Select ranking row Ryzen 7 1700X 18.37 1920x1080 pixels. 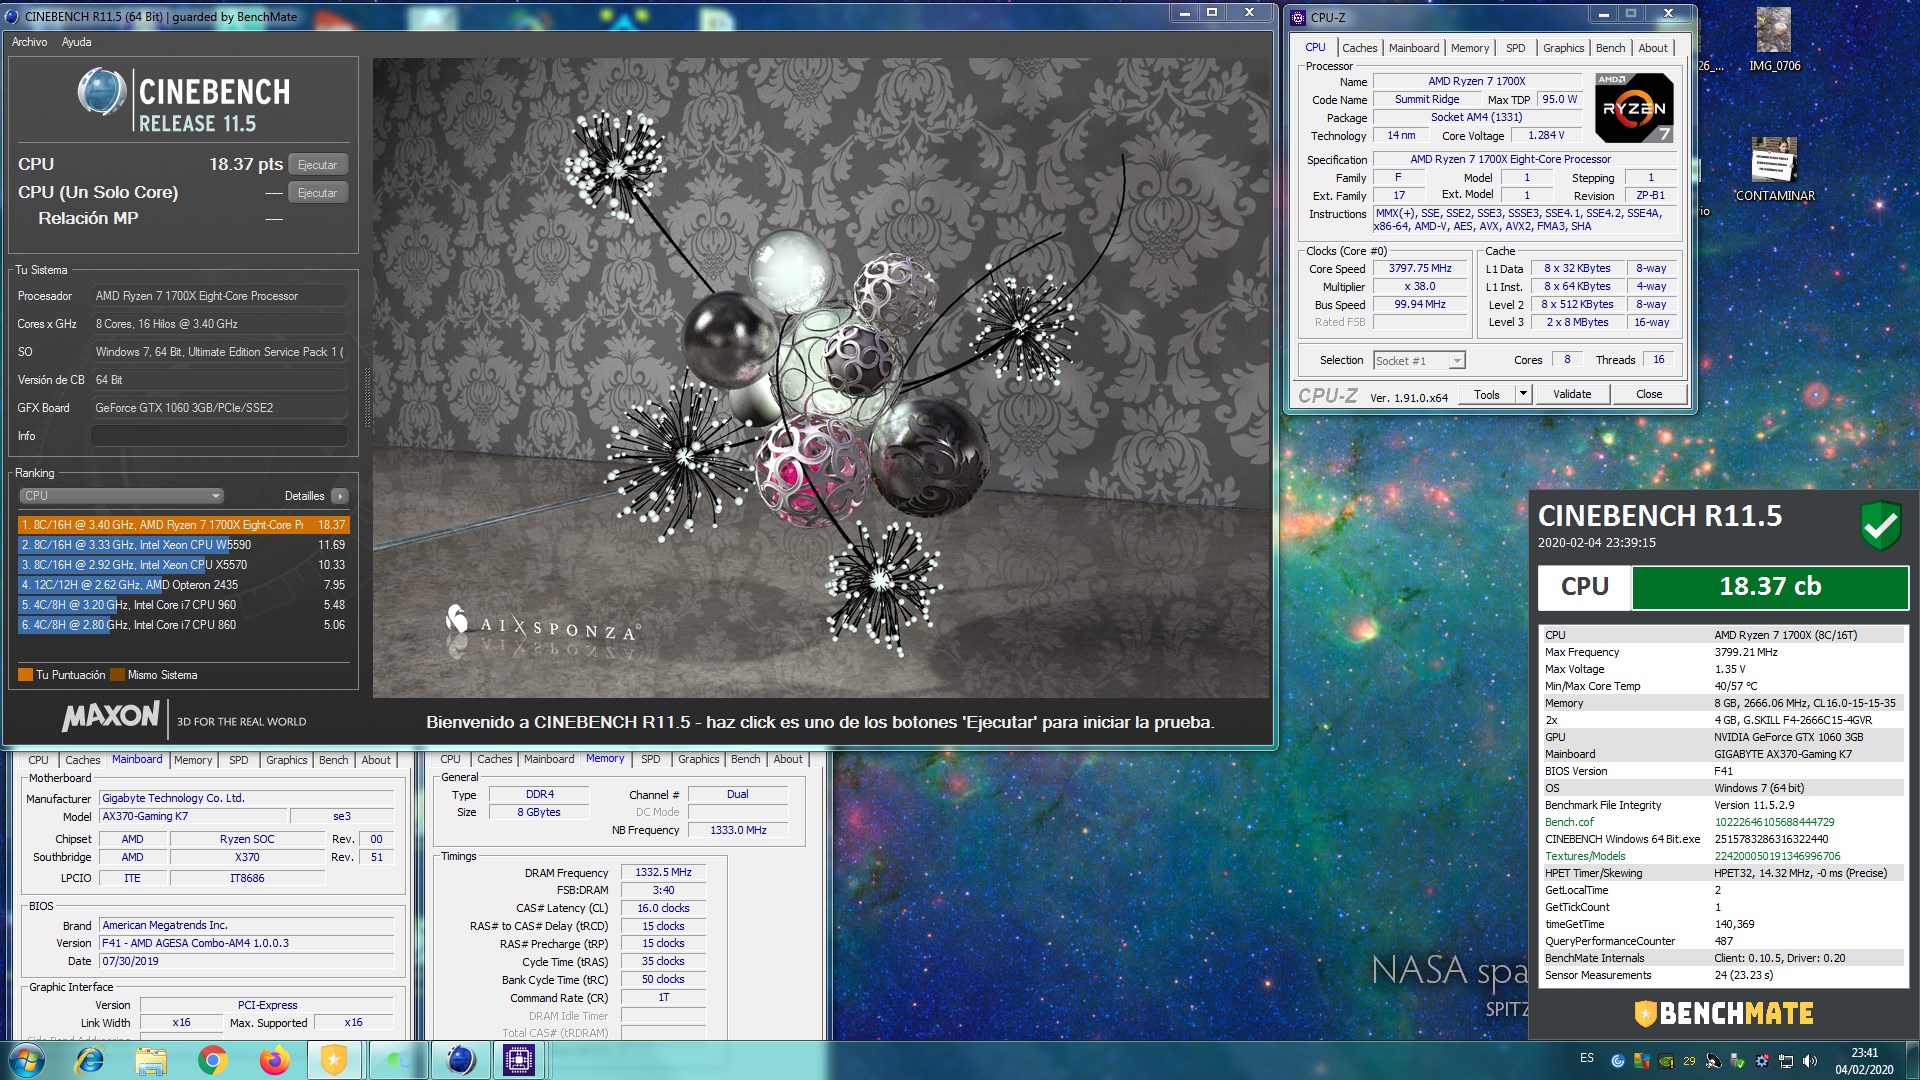(x=183, y=525)
